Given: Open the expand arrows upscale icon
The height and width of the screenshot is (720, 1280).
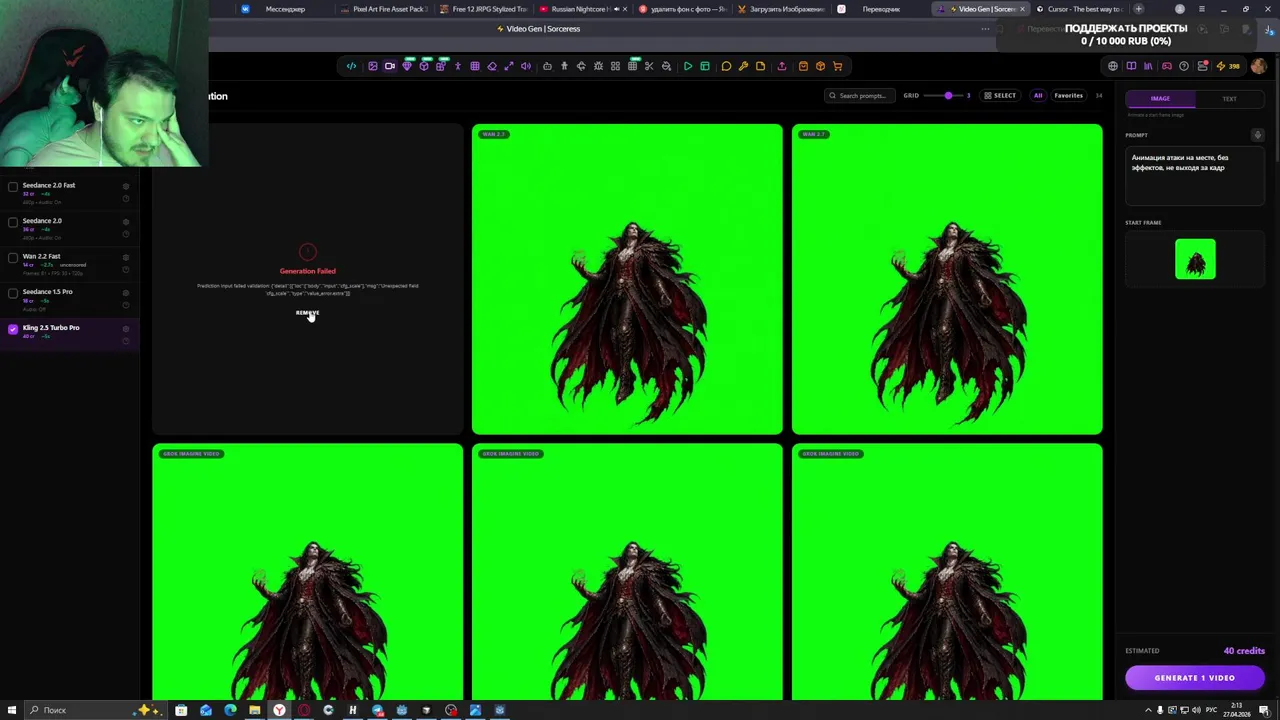Looking at the screenshot, I should coord(509,66).
